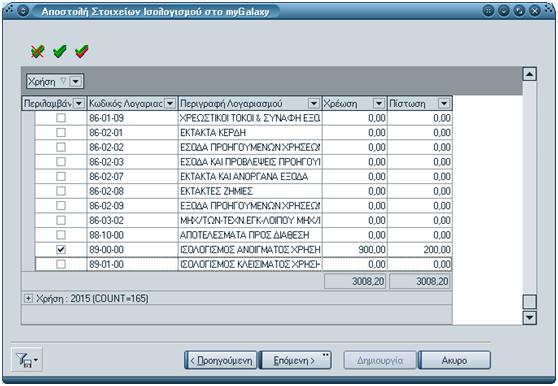Click the scroll up arrow of grid
Image resolution: width=558 pixels, height=386 pixels.
click(x=530, y=74)
